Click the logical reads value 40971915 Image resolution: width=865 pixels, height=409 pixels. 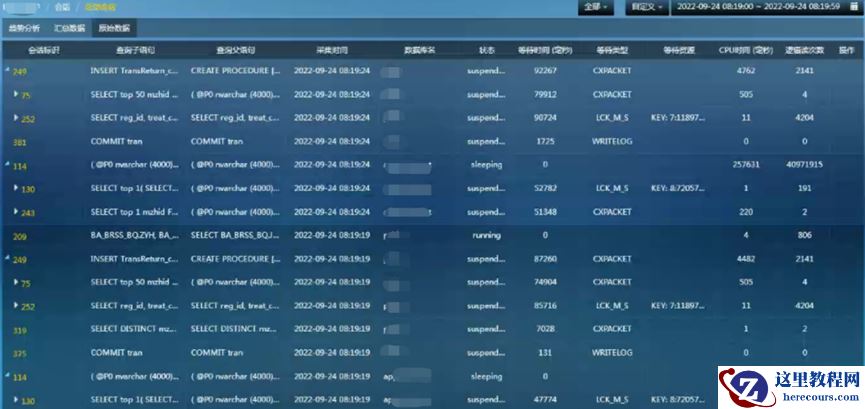coord(804,164)
